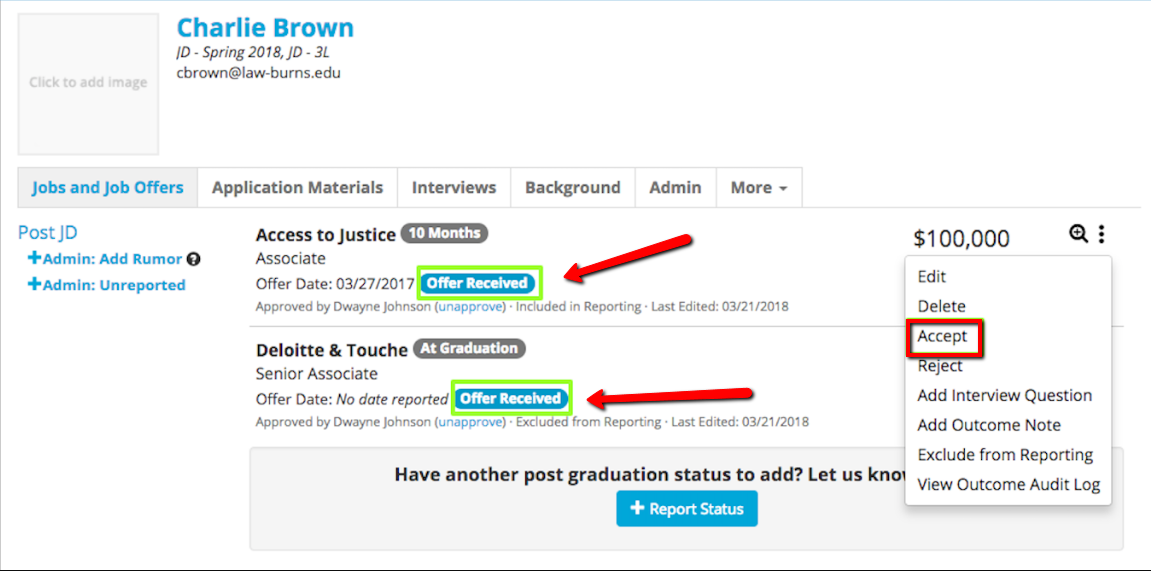Click the help question mark icon
Image resolution: width=1151 pixels, height=571 pixels.
(x=194, y=259)
